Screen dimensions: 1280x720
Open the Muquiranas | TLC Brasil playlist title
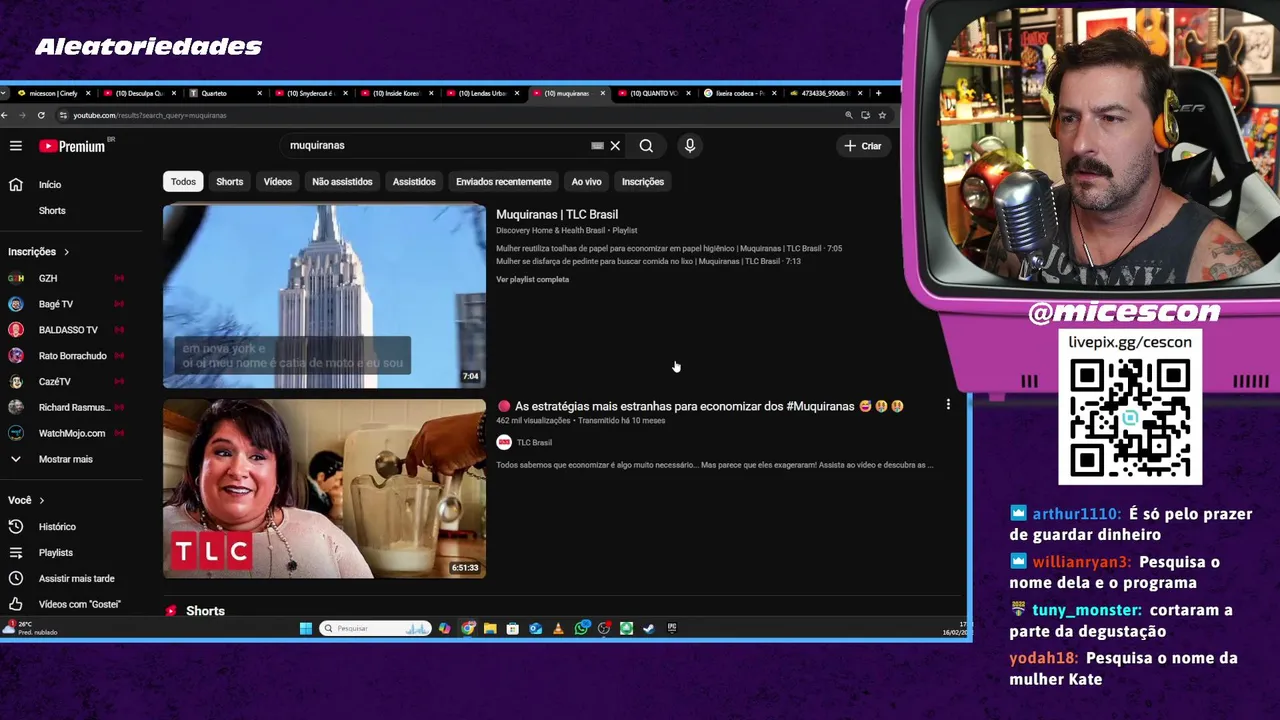pyautogui.click(x=557, y=215)
